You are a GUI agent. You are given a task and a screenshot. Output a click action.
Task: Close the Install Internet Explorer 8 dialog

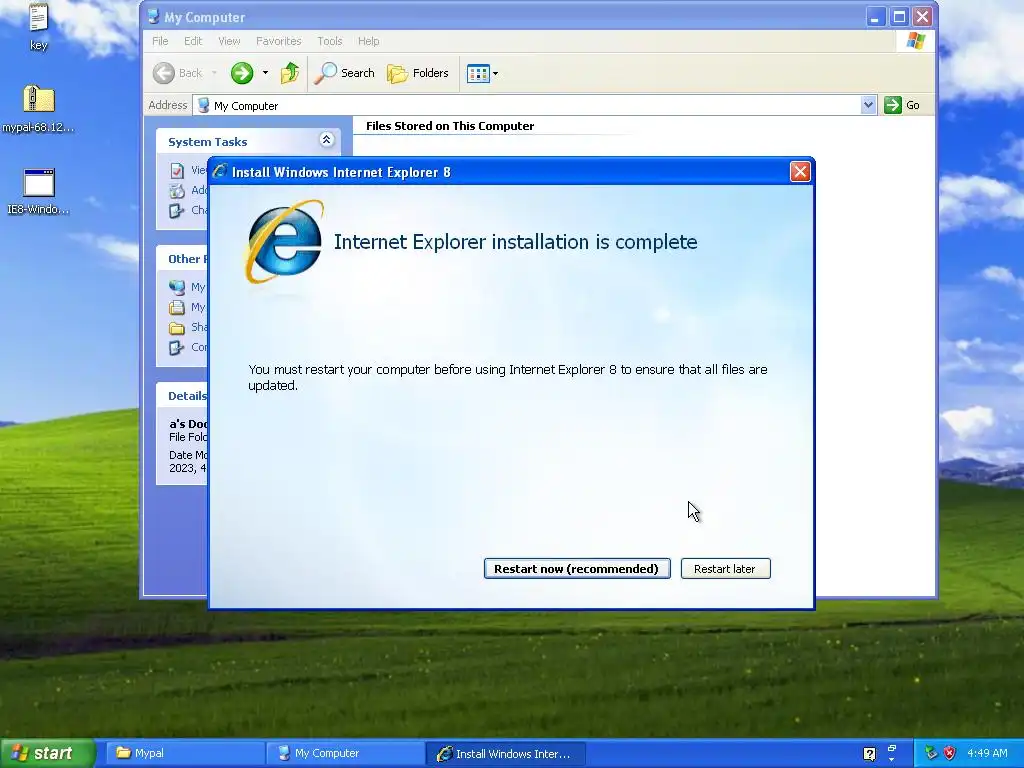click(799, 172)
